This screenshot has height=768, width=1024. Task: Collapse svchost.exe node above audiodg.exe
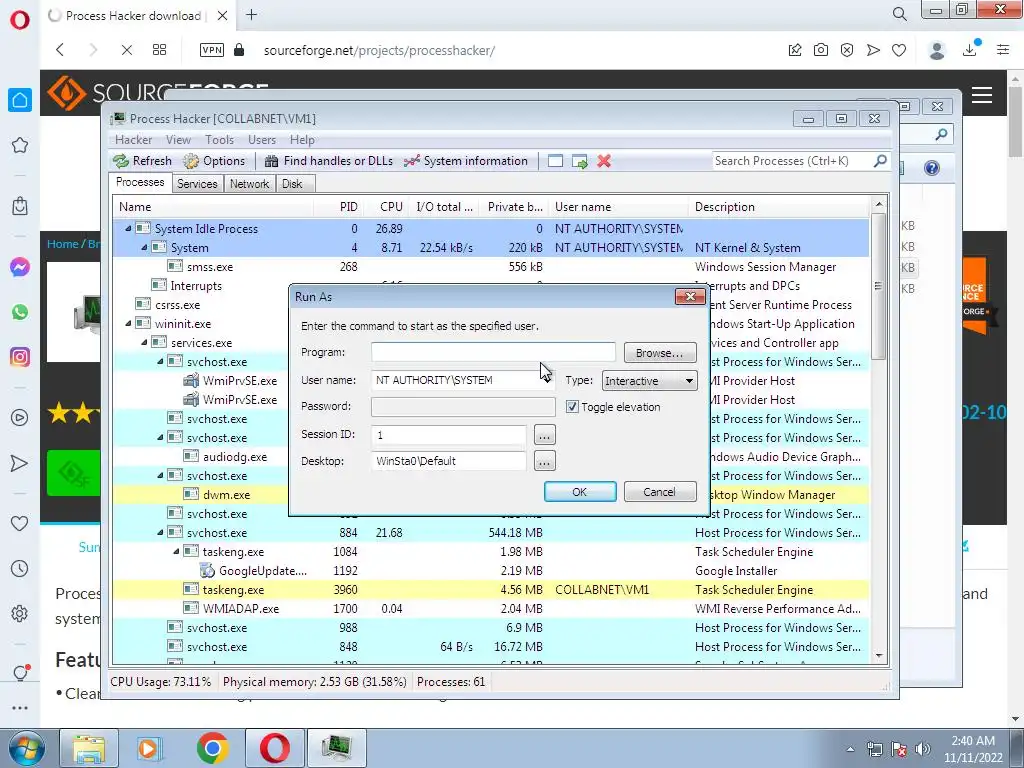tap(160, 438)
